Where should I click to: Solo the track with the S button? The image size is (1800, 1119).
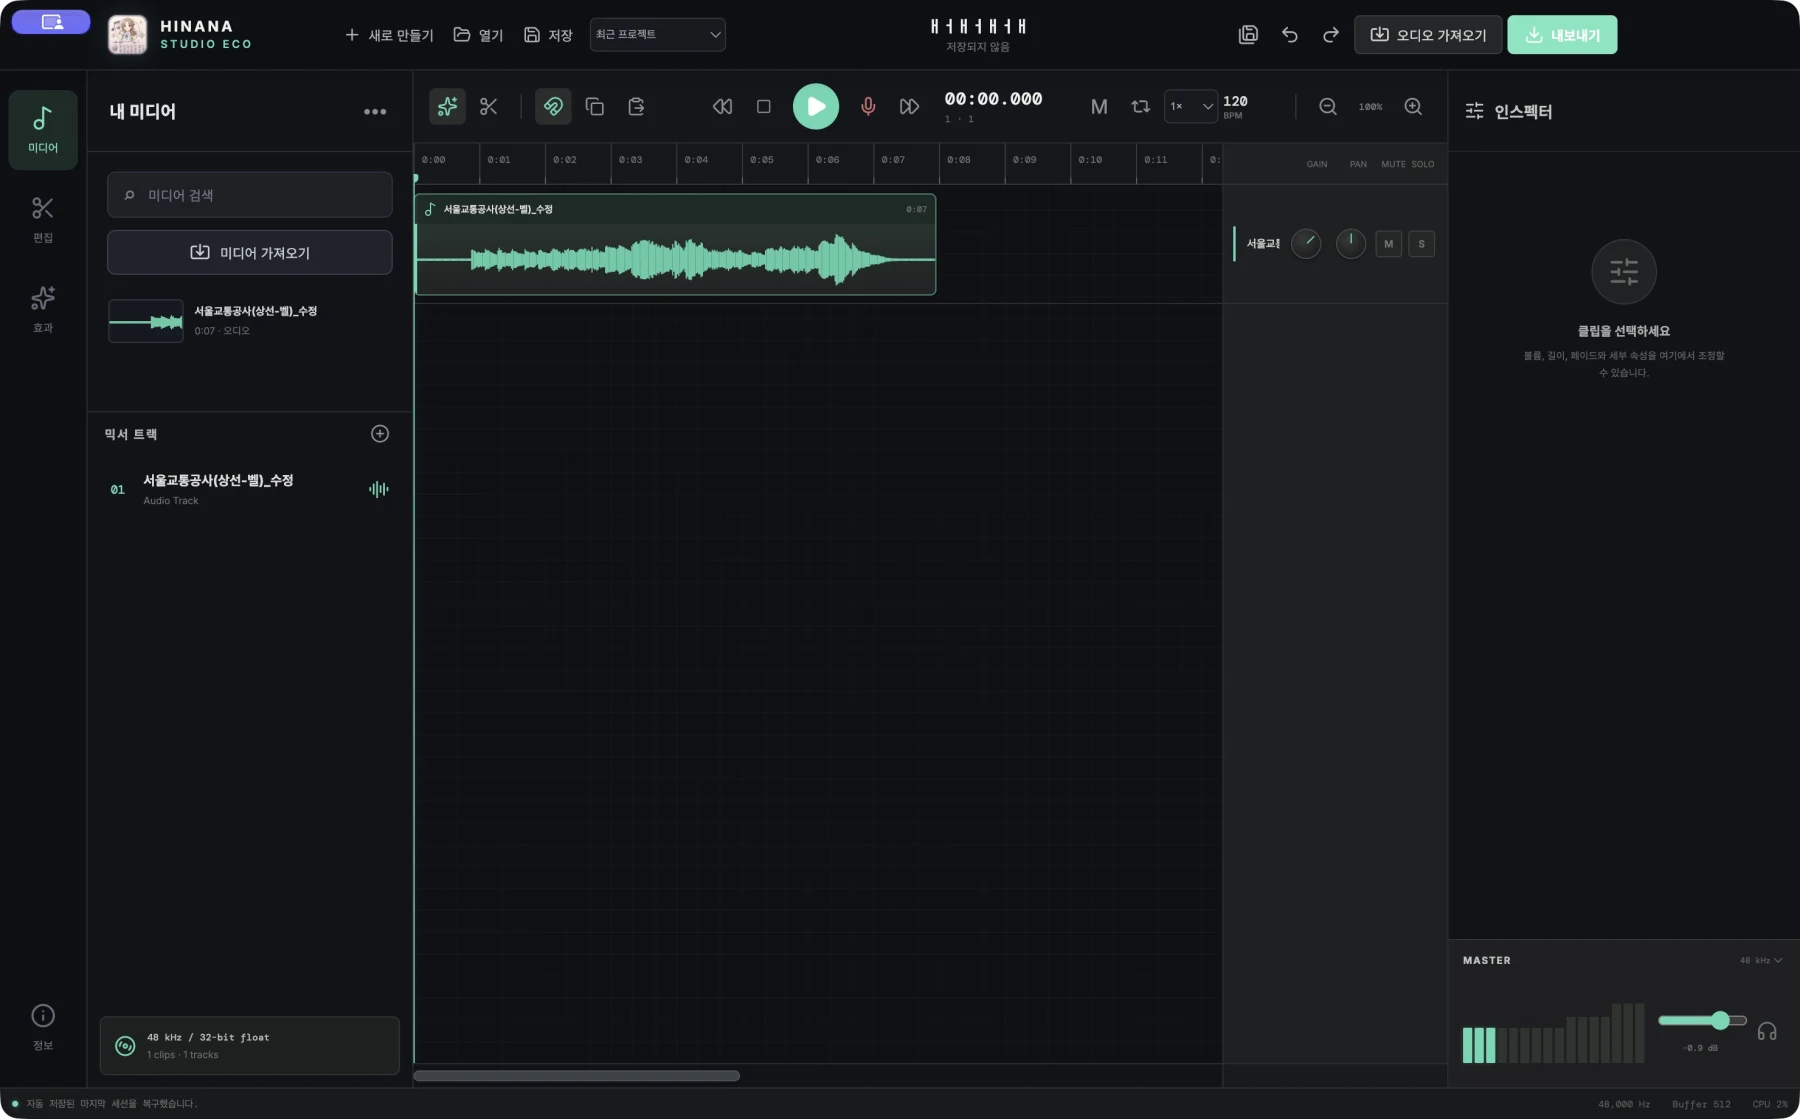1421,244
